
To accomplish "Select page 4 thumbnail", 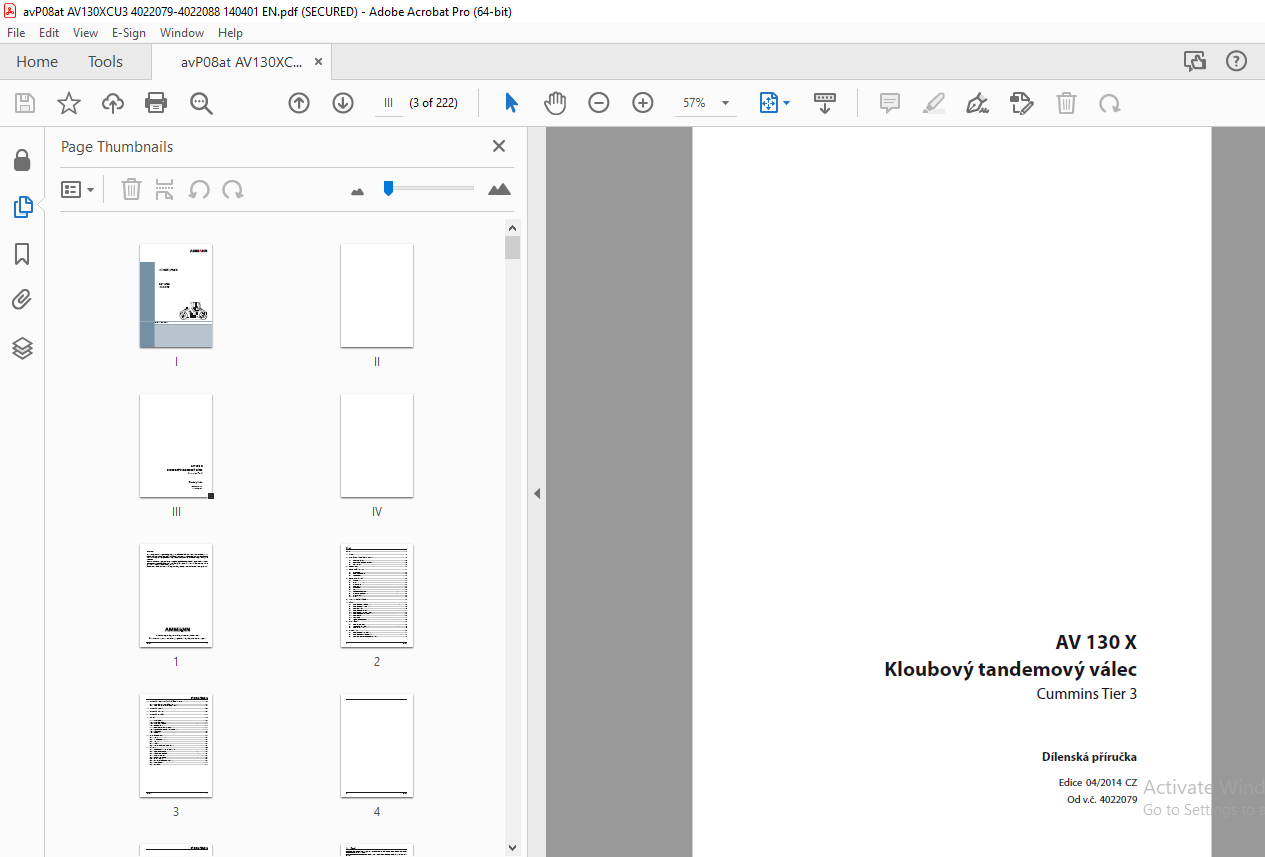I will 377,746.
